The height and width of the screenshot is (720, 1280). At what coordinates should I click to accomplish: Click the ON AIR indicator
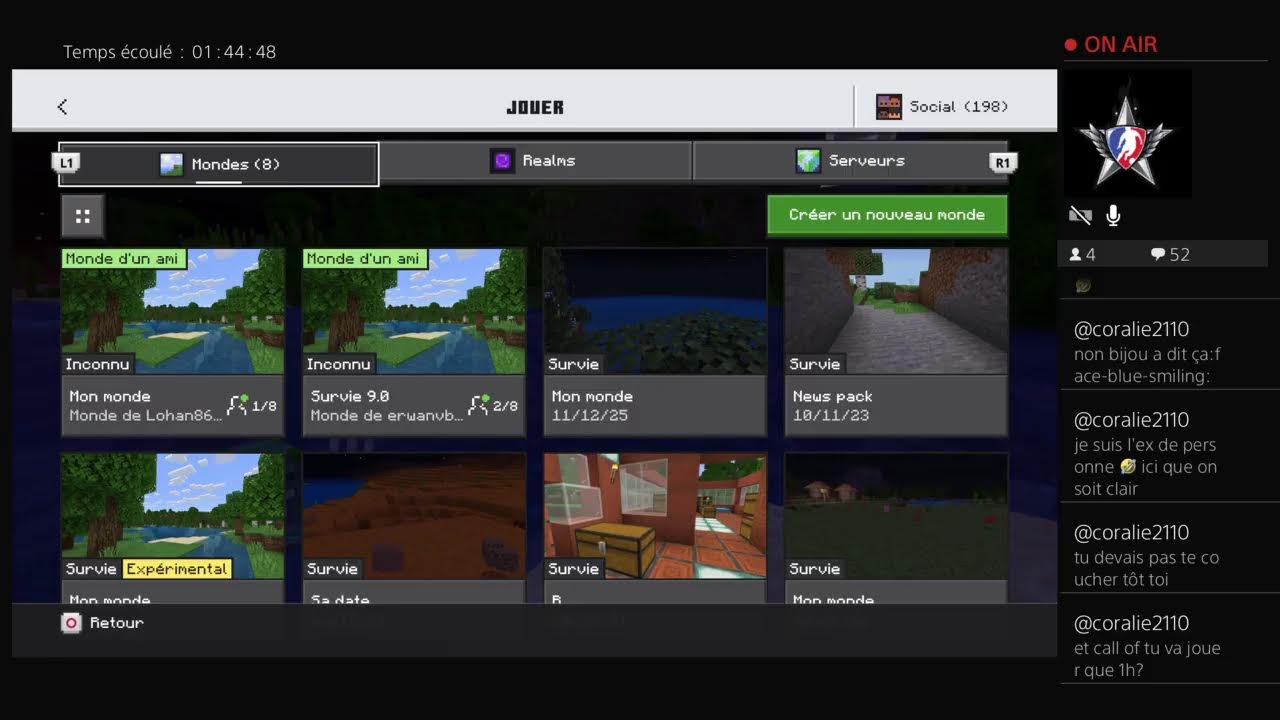(x=1111, y=45)
